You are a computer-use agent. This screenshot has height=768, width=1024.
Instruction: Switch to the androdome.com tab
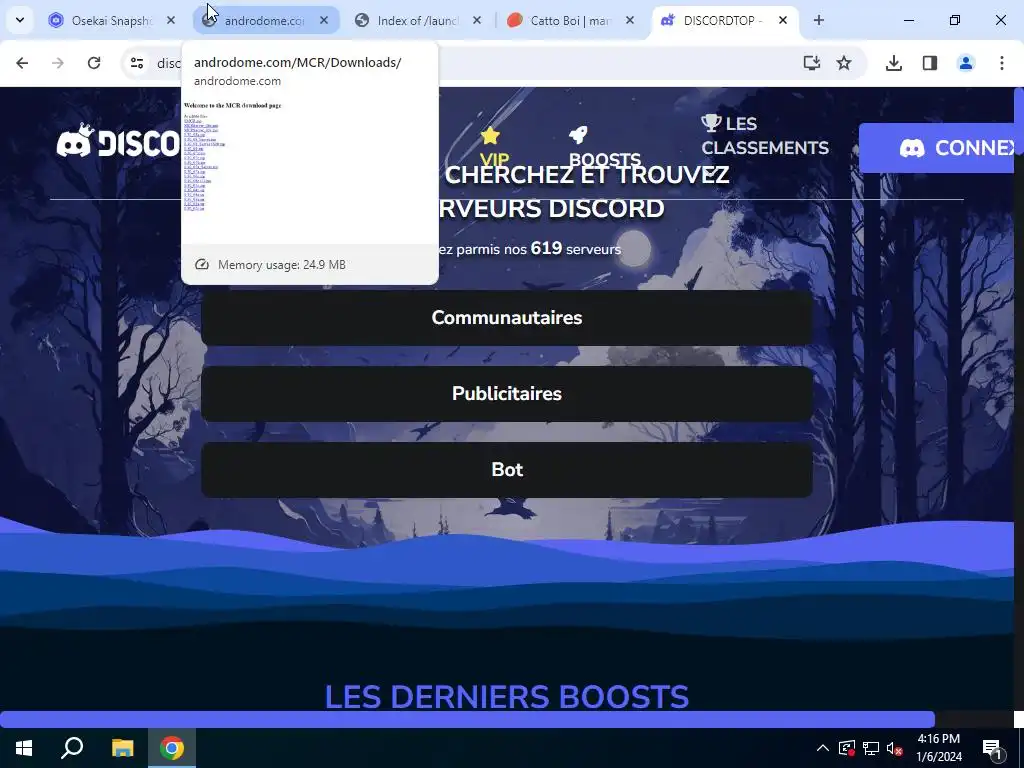tap(265, 21)
